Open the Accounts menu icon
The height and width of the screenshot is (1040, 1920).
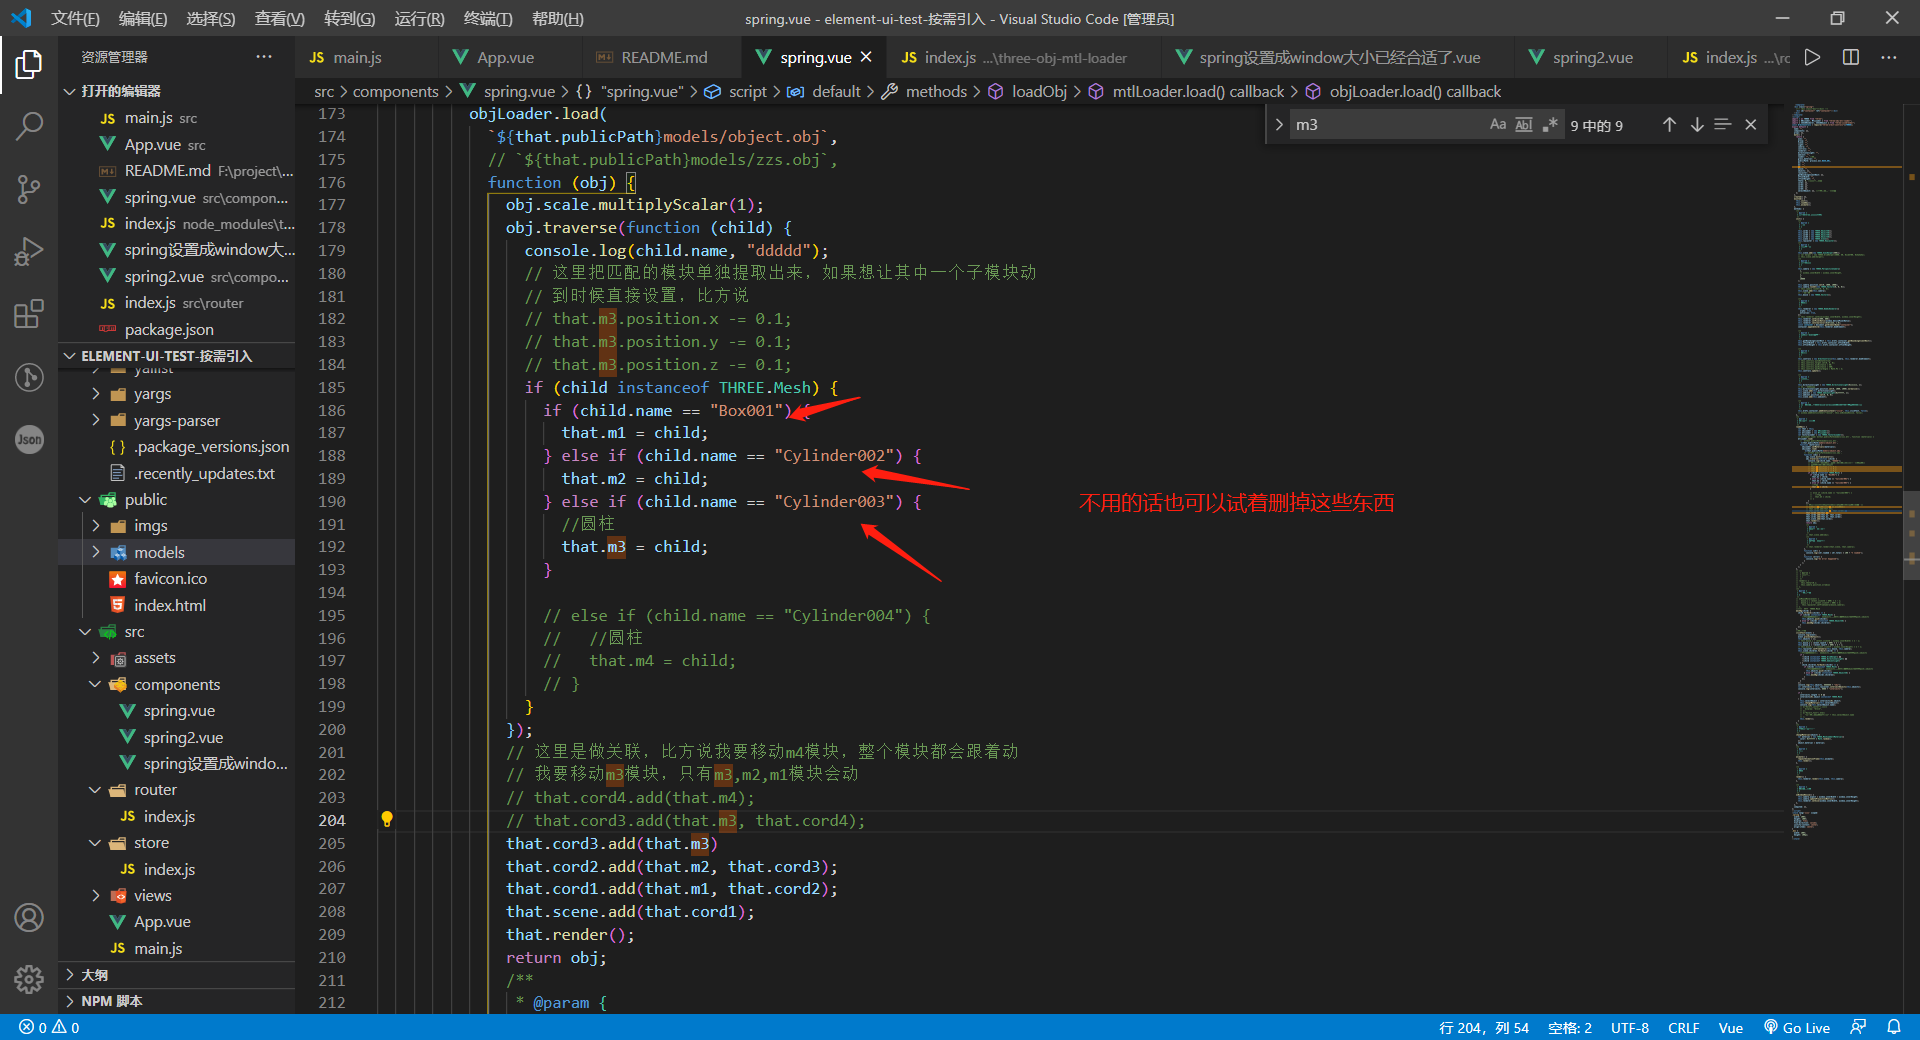point(29,917)
